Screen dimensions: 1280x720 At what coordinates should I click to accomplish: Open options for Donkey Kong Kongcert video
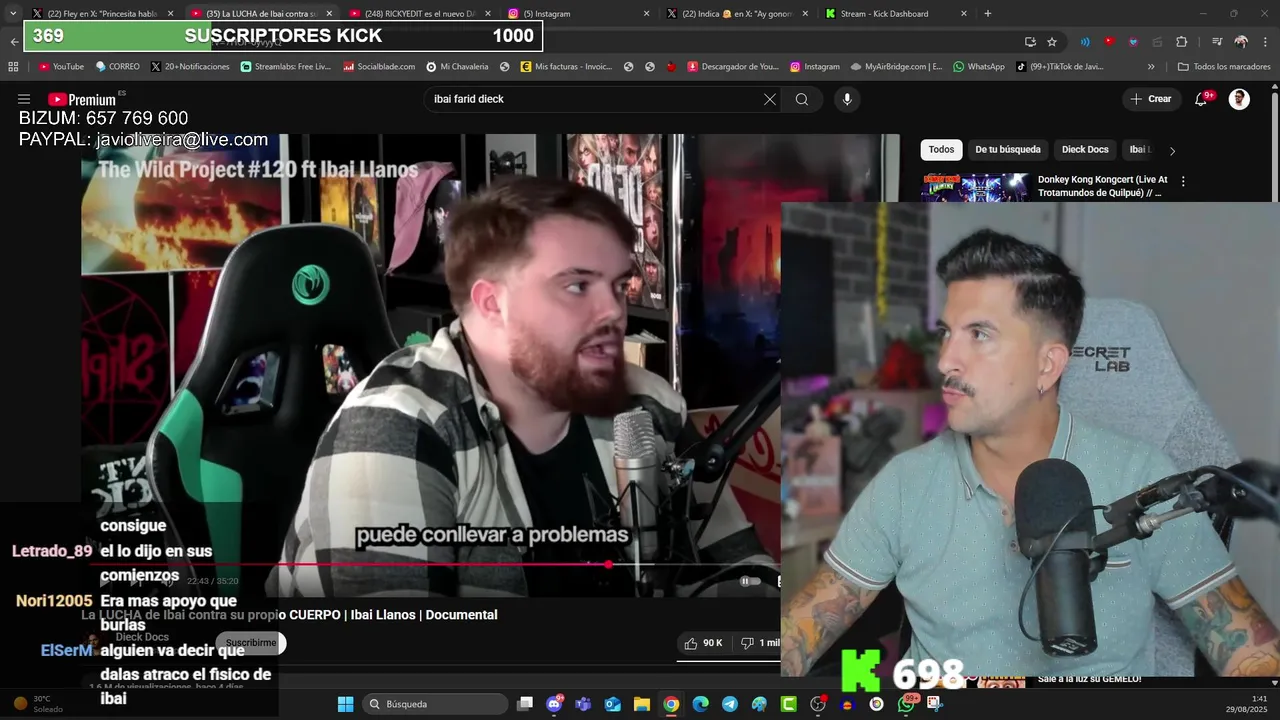pyautogui.click(x=1183, y=181)
